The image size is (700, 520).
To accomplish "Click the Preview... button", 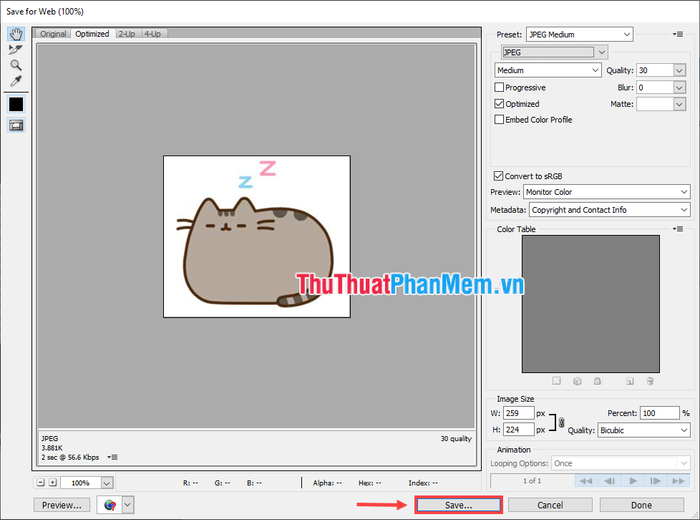I will coord(62,505).
